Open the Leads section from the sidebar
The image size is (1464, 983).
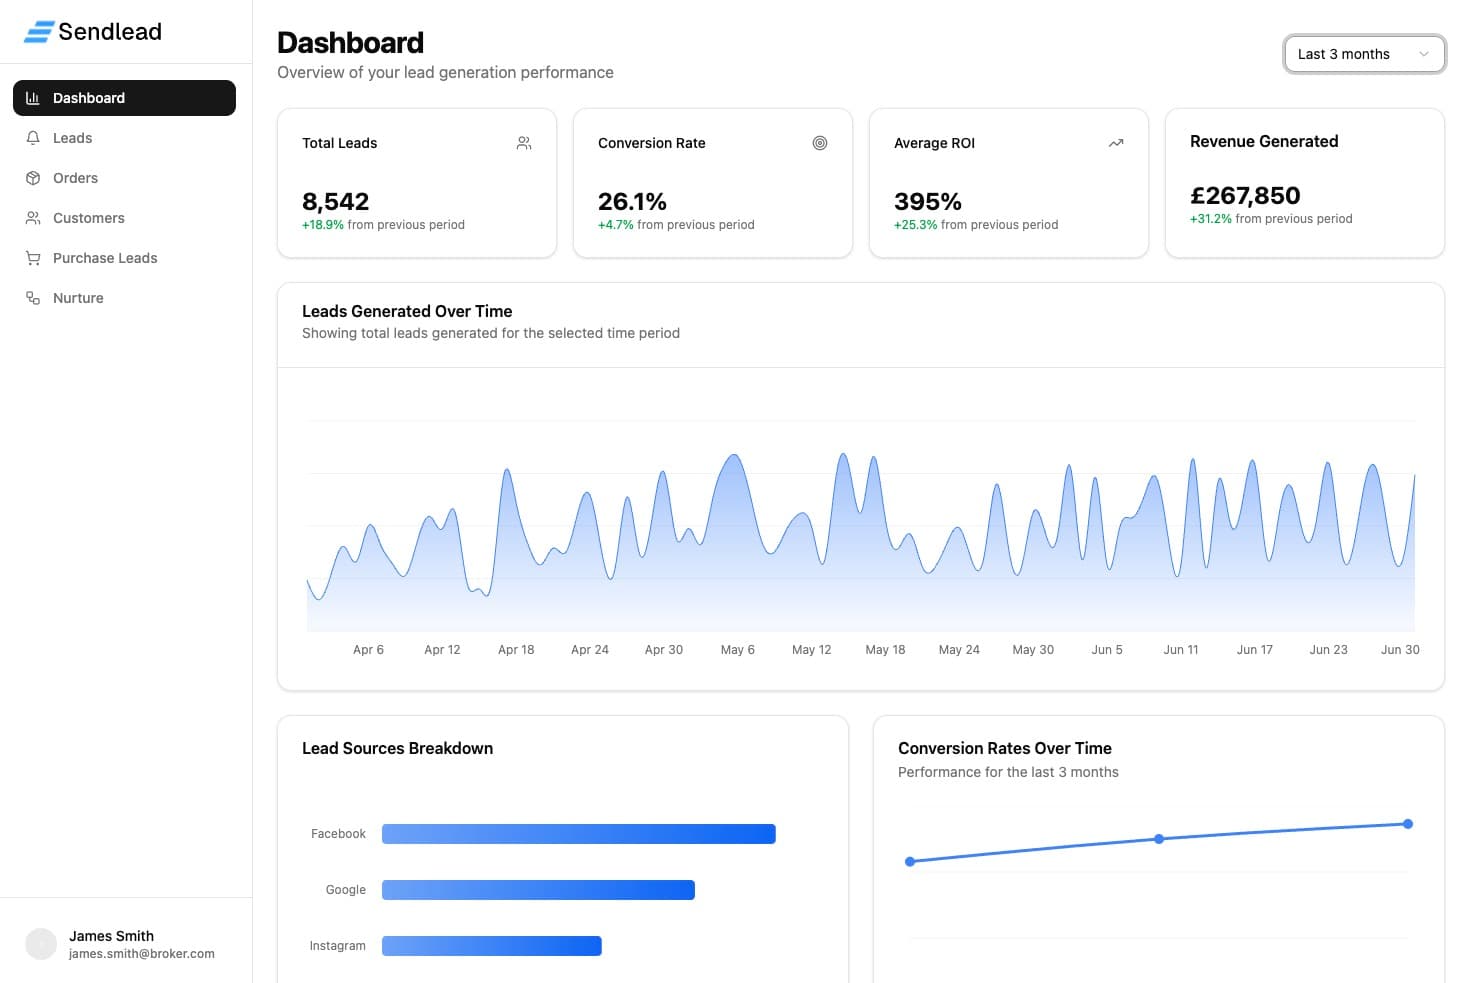(71, 137)
